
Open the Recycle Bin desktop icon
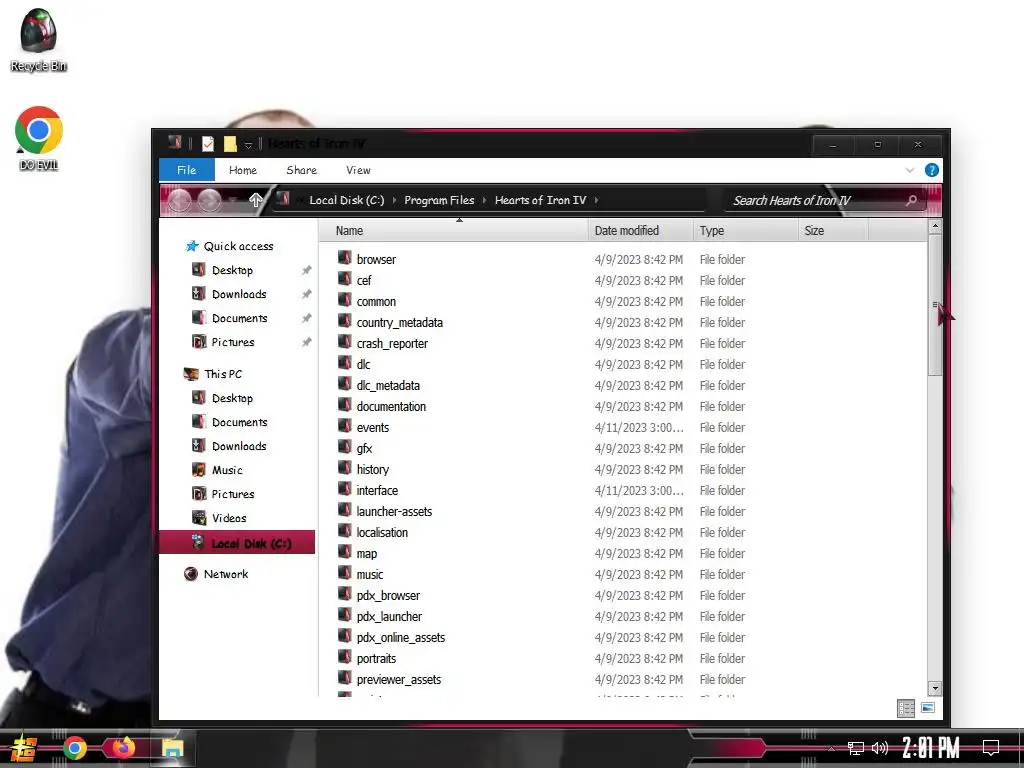38,40
